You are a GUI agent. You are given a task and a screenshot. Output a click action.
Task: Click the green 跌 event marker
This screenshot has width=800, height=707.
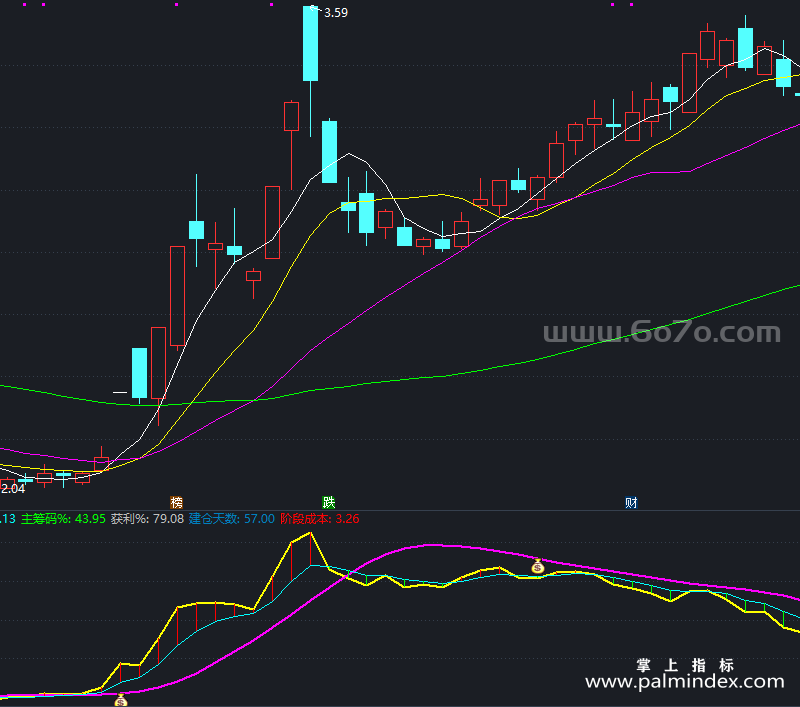point(329,502)
